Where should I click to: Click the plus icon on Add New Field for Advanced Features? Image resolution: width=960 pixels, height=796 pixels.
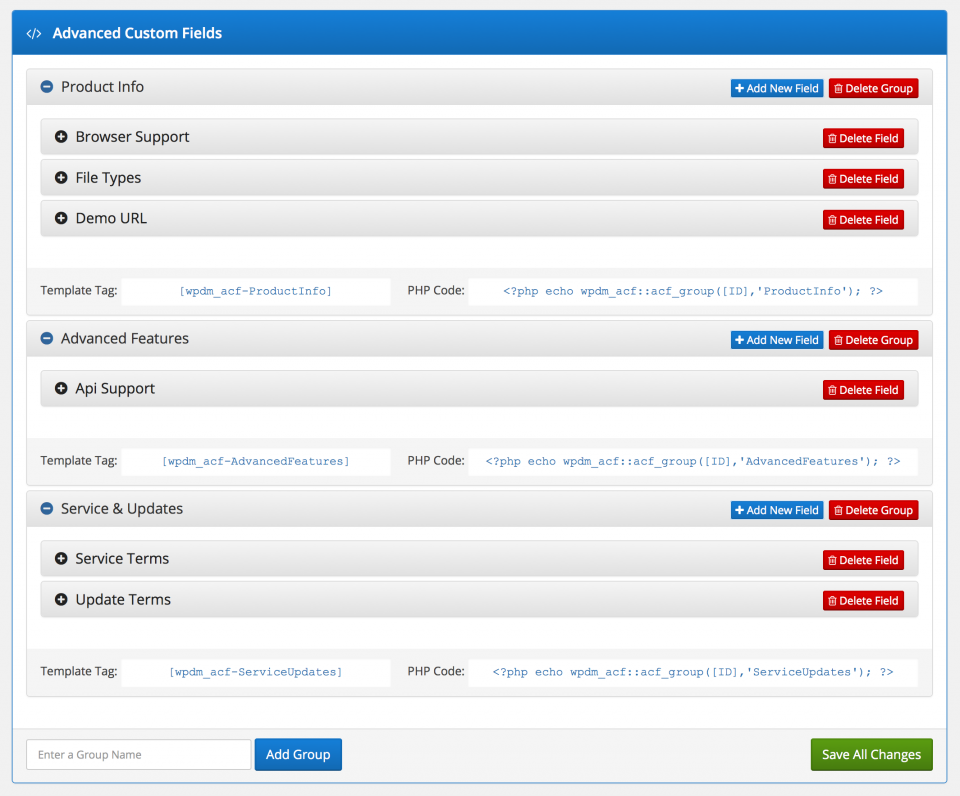pyautogui.click(x=739, y=339)
